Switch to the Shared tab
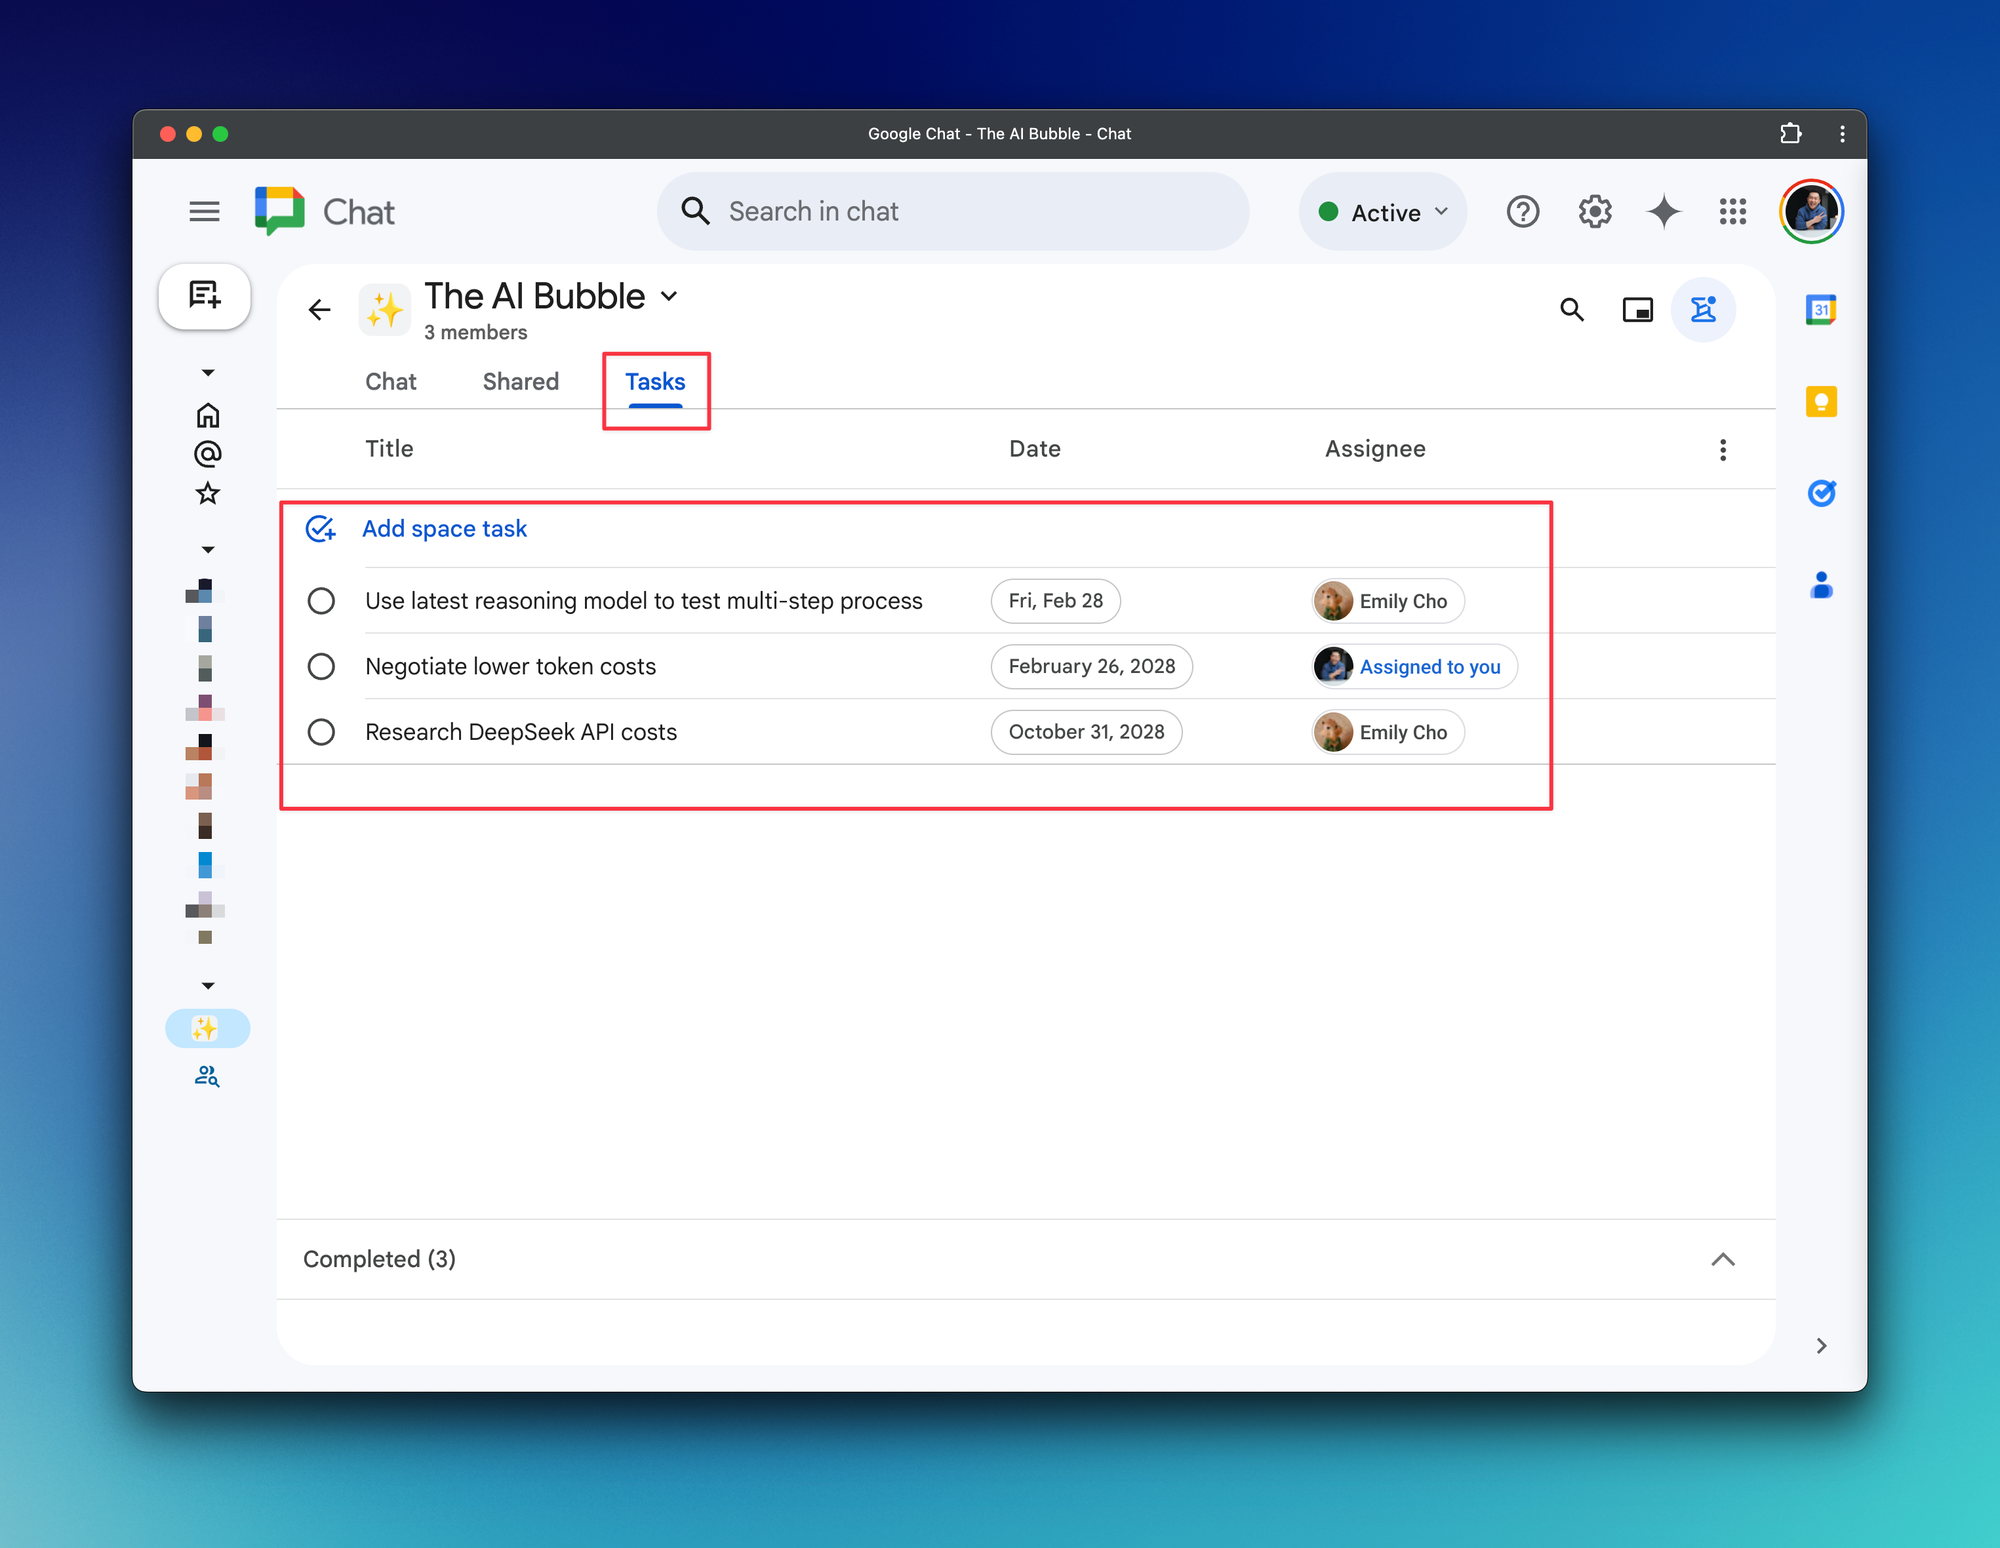 coord(520,382)
